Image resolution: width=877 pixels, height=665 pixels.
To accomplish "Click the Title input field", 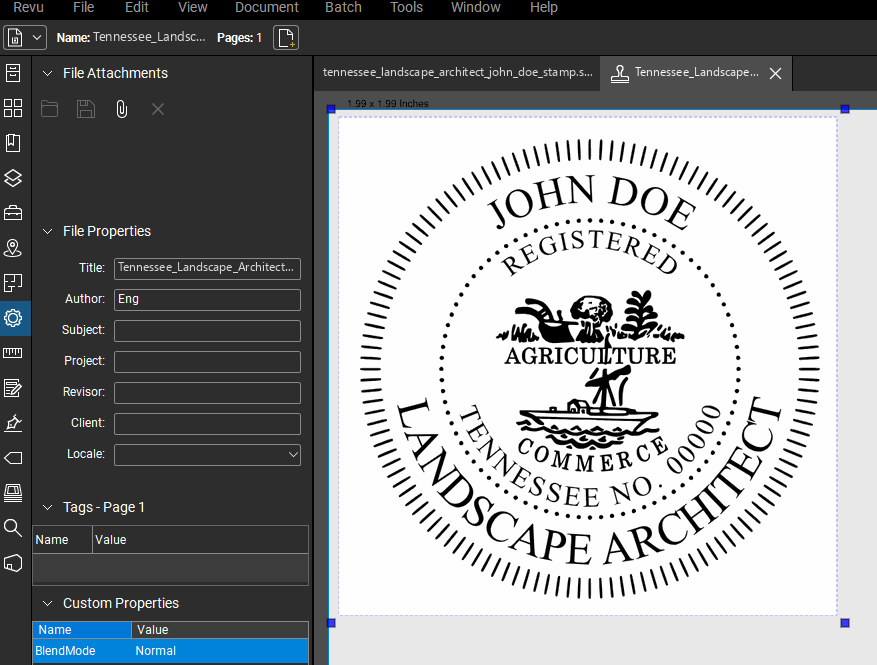I will pyautogui.click(x=207, y=268).
